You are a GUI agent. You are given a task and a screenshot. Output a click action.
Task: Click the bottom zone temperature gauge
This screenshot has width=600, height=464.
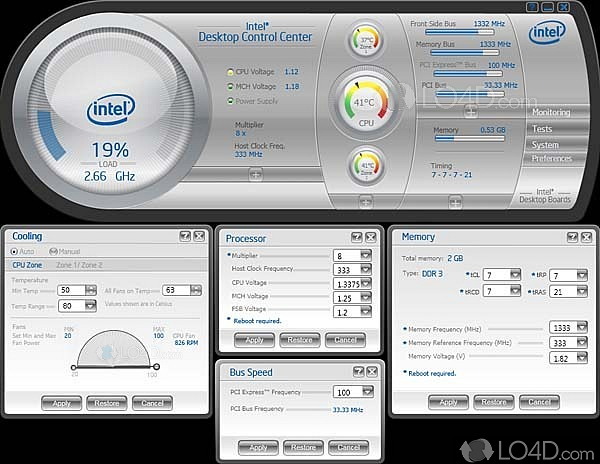pyautogui.click(x=365, y=166)
